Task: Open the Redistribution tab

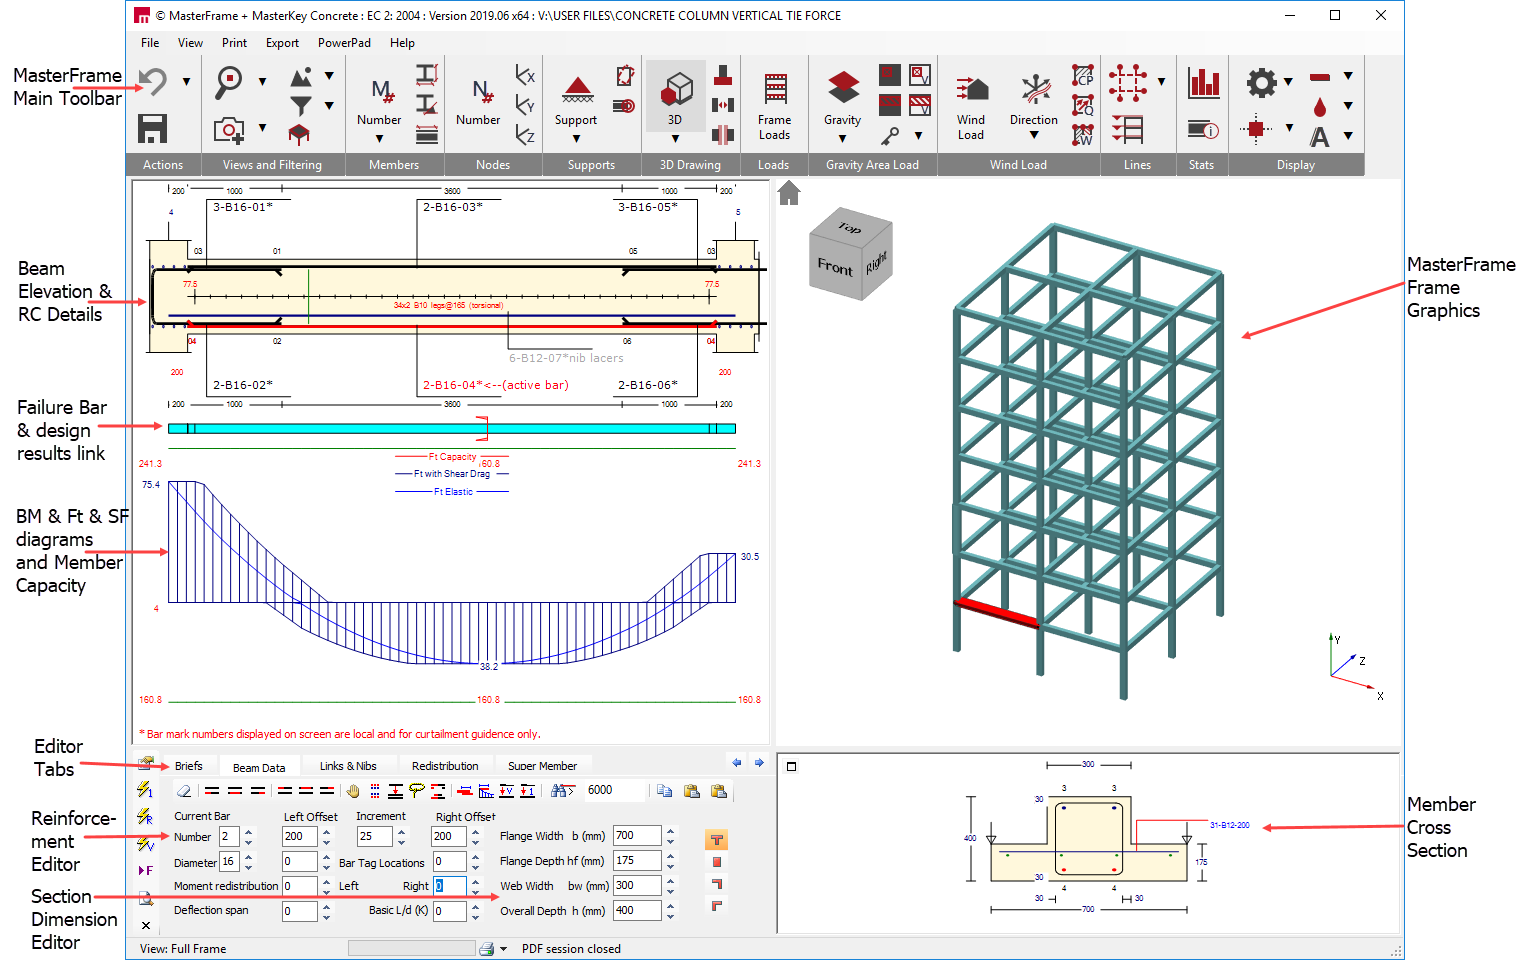Action: click(x=445, y=767)
